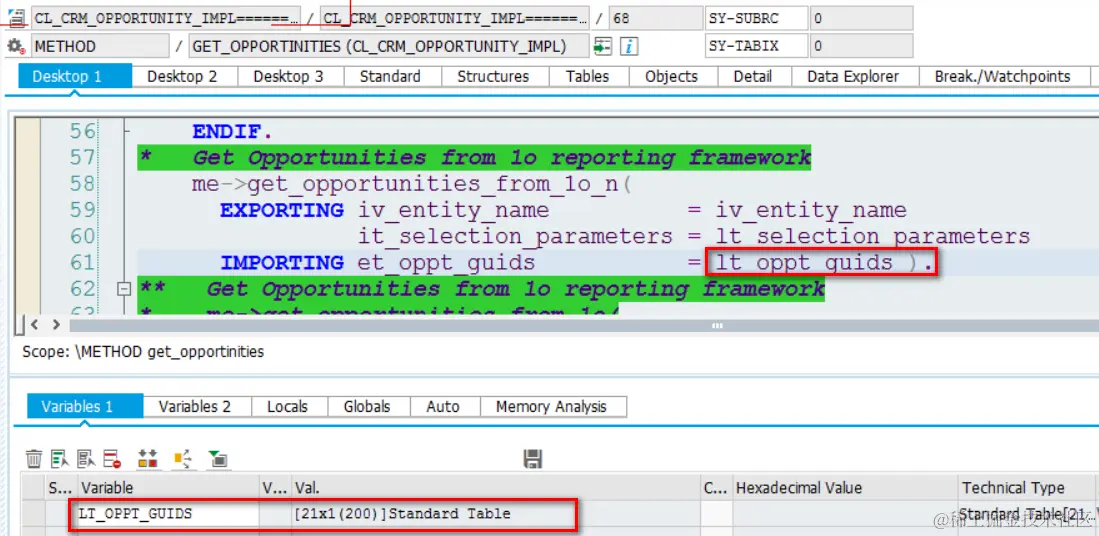This screenshot has height=536, width=1099.
Task: Click the gray-lined list icon with cursor
Action: coord(86,459)
